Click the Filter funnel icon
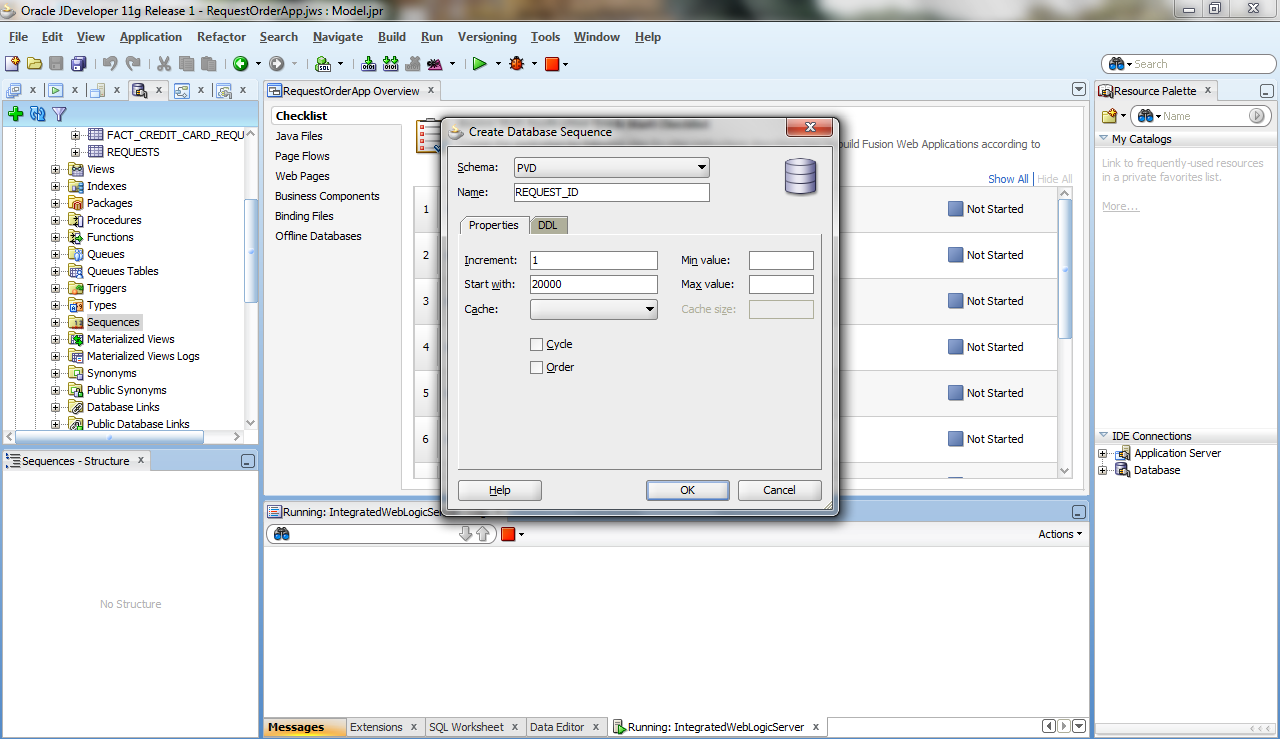This screenshot has width=1280, height=739. point(60,114)
